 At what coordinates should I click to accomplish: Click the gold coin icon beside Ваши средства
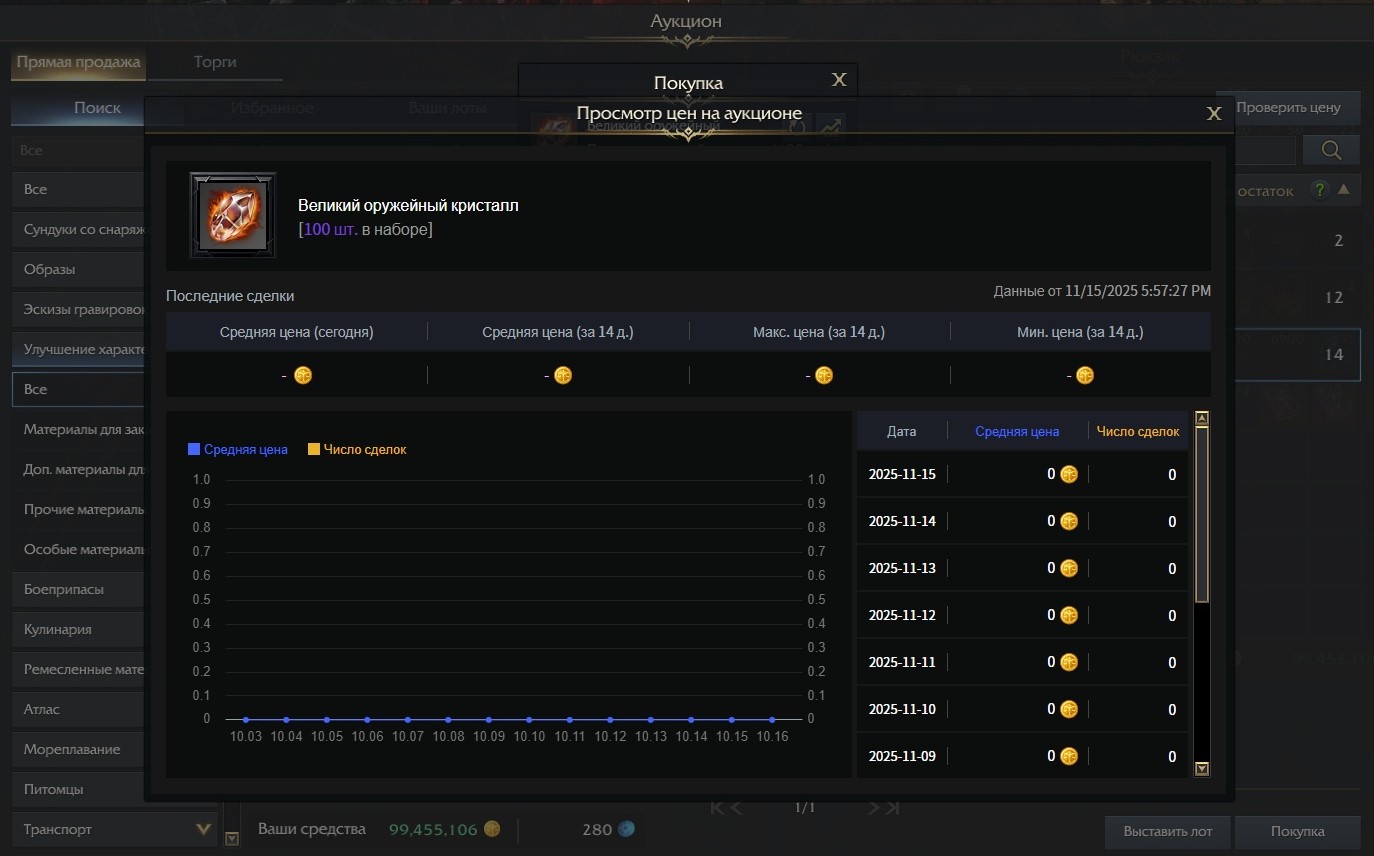492,829
